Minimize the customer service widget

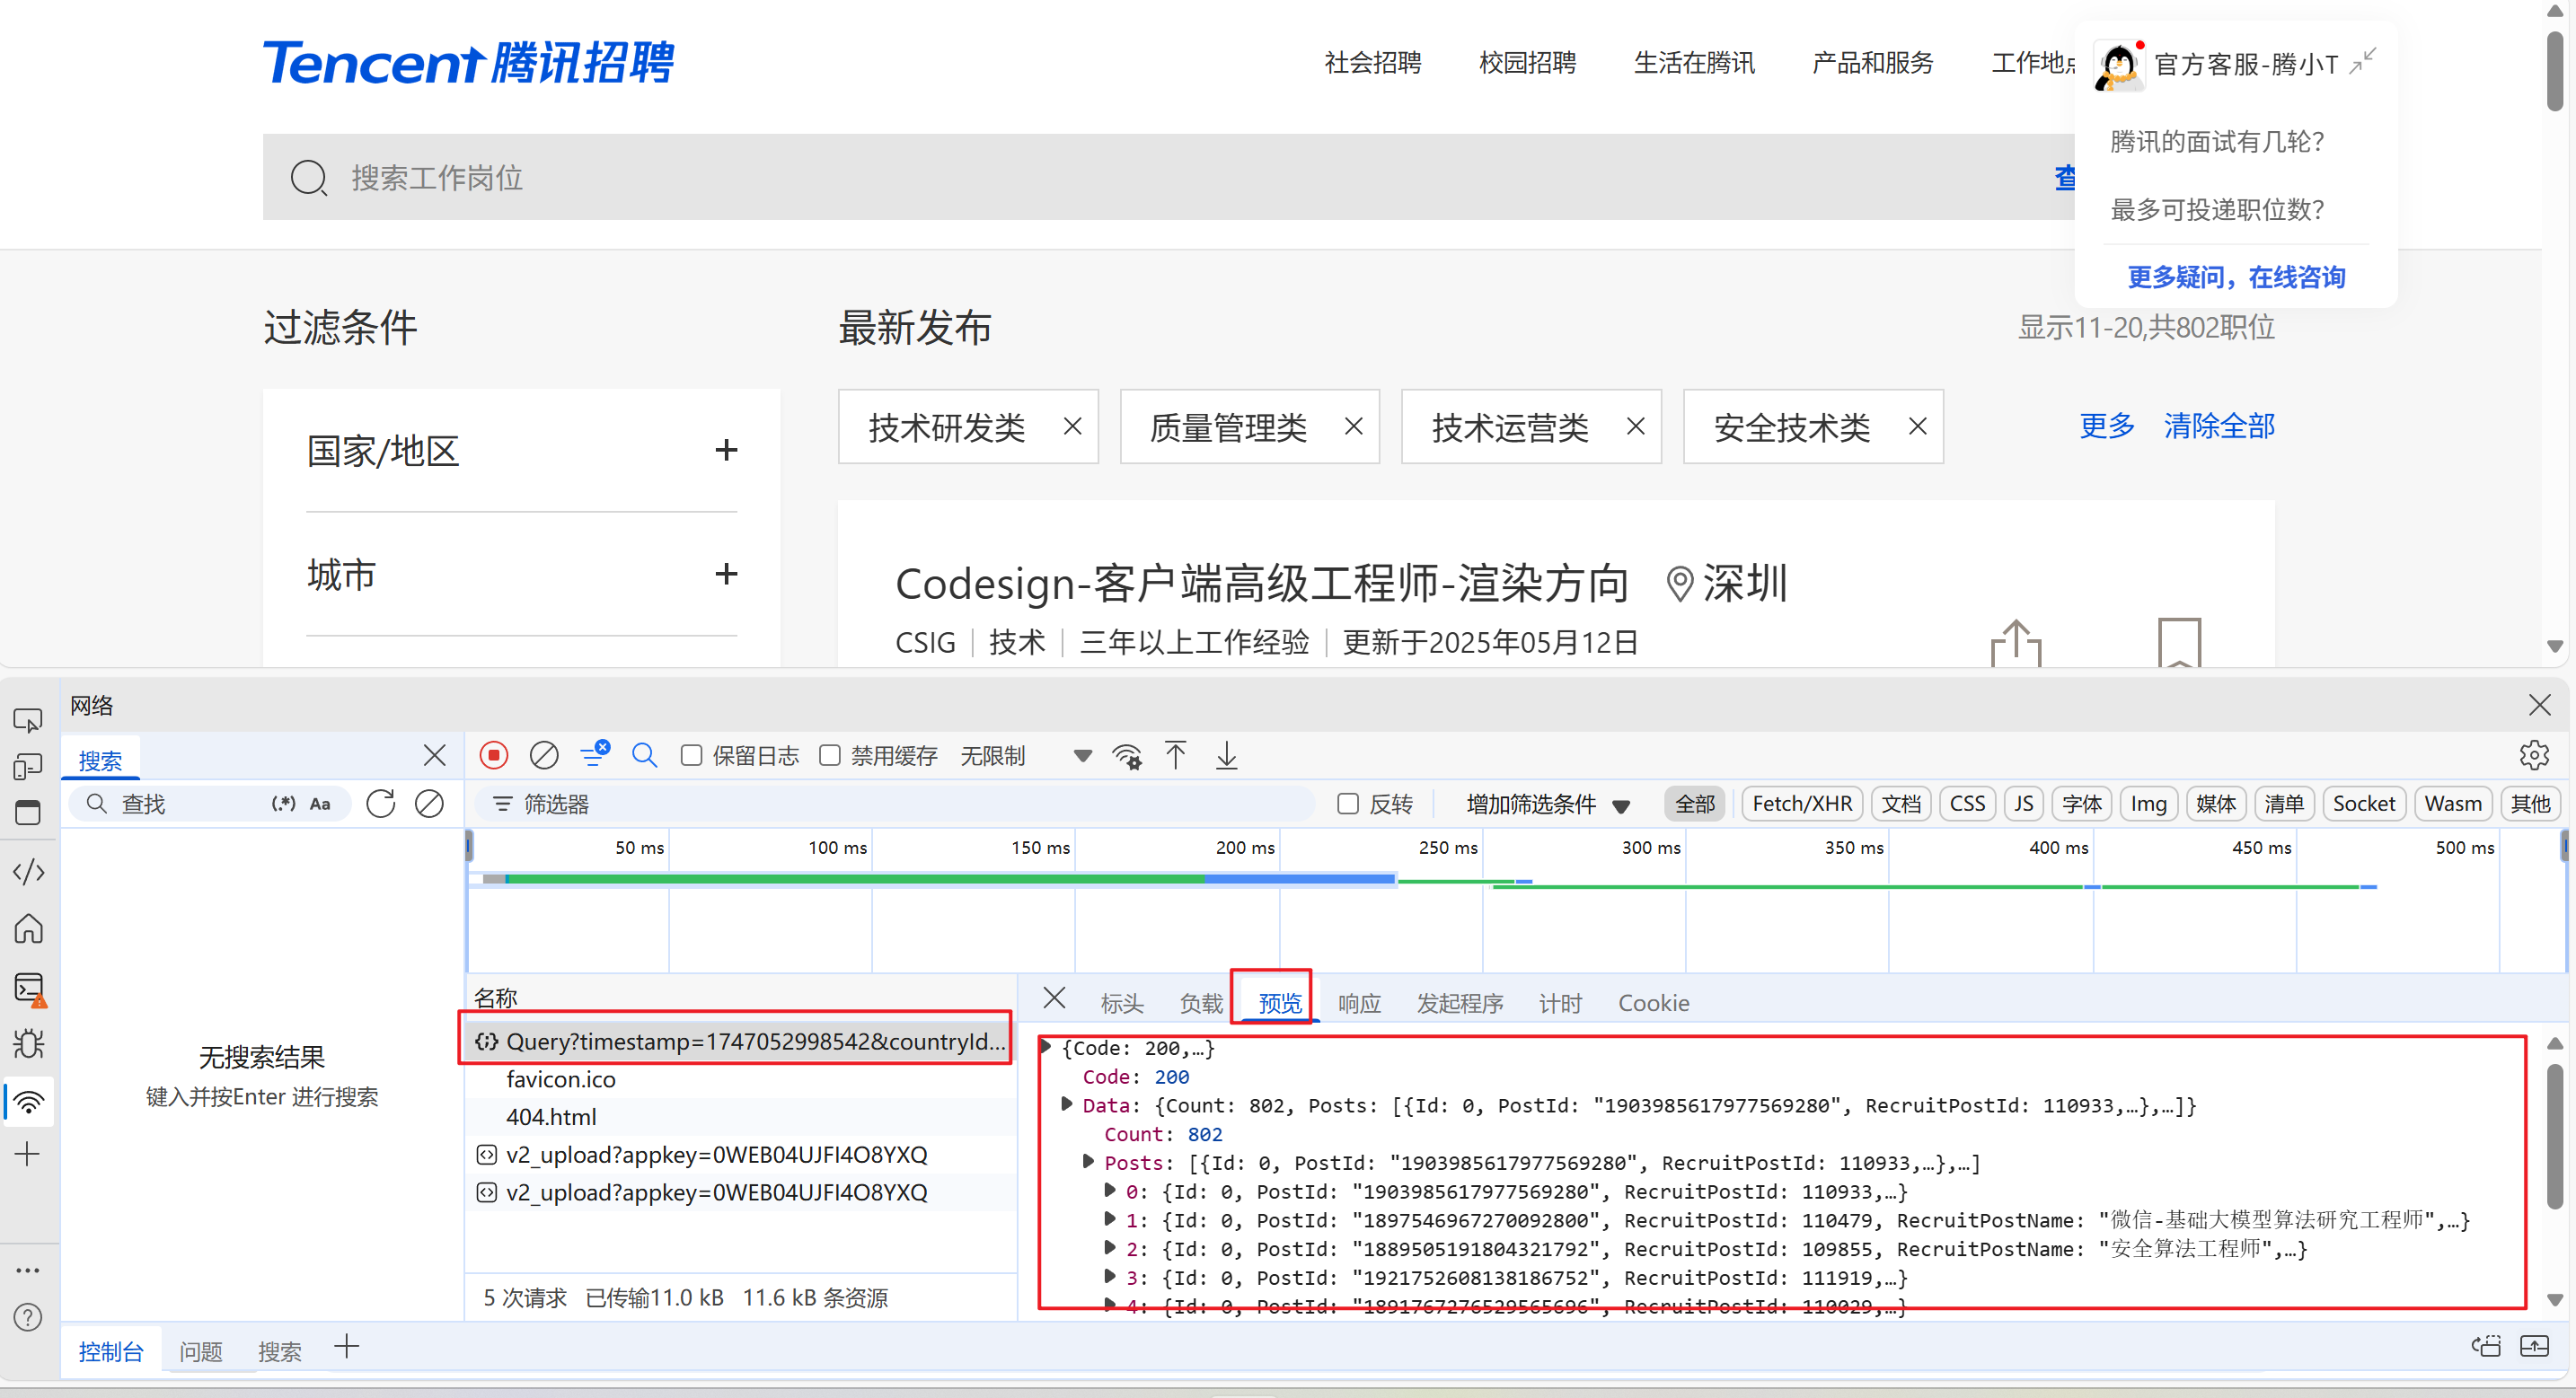tap(2363, 62)
